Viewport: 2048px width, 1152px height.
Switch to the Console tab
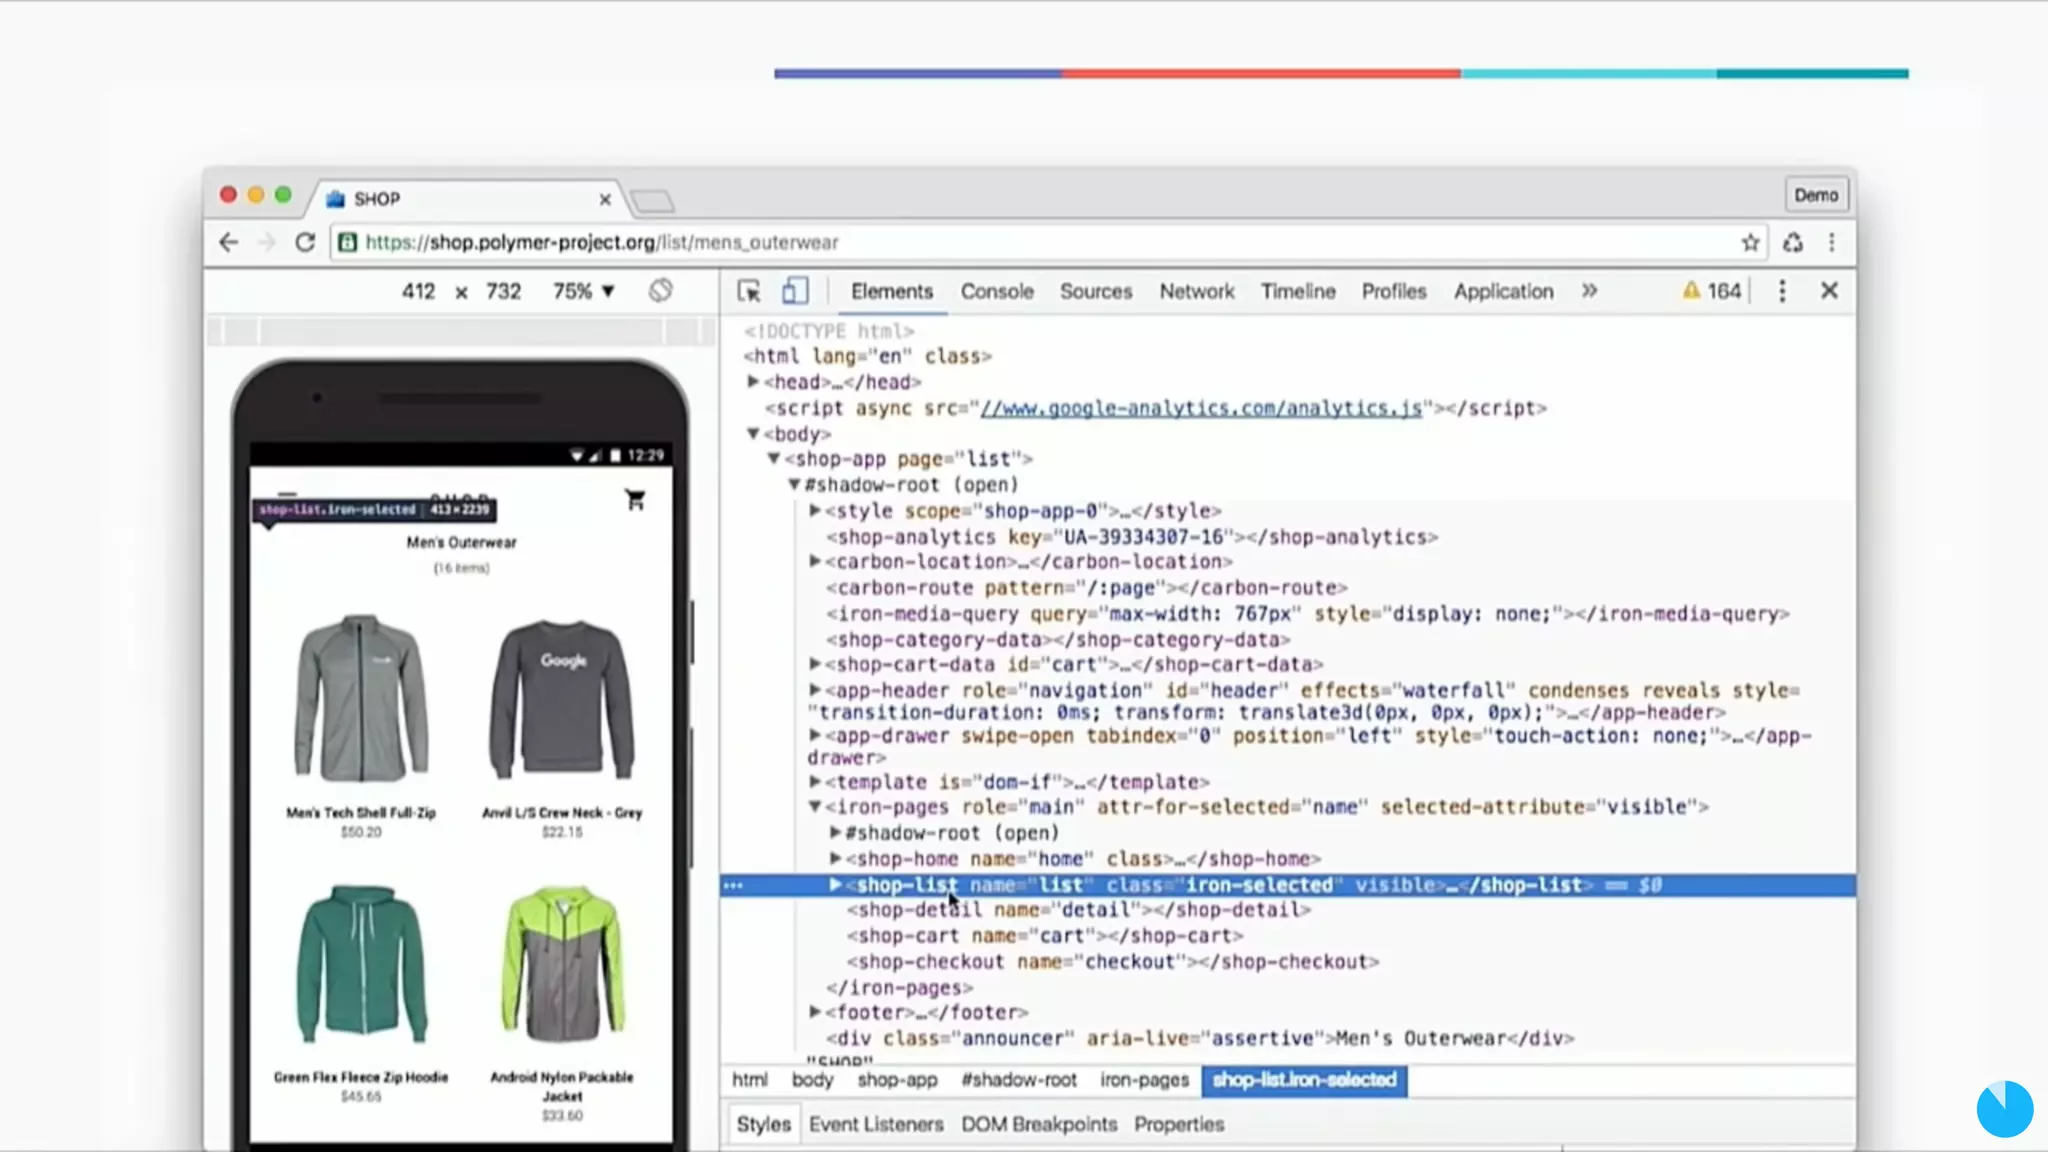[x=996, y=291]
